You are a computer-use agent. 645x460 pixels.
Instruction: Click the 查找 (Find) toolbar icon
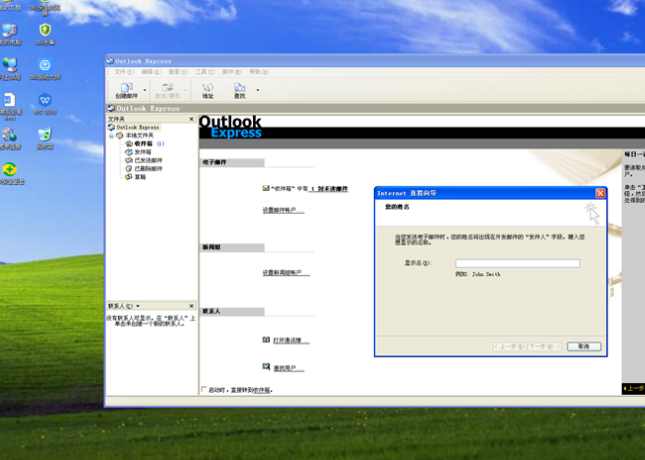(x=239, y=90)
